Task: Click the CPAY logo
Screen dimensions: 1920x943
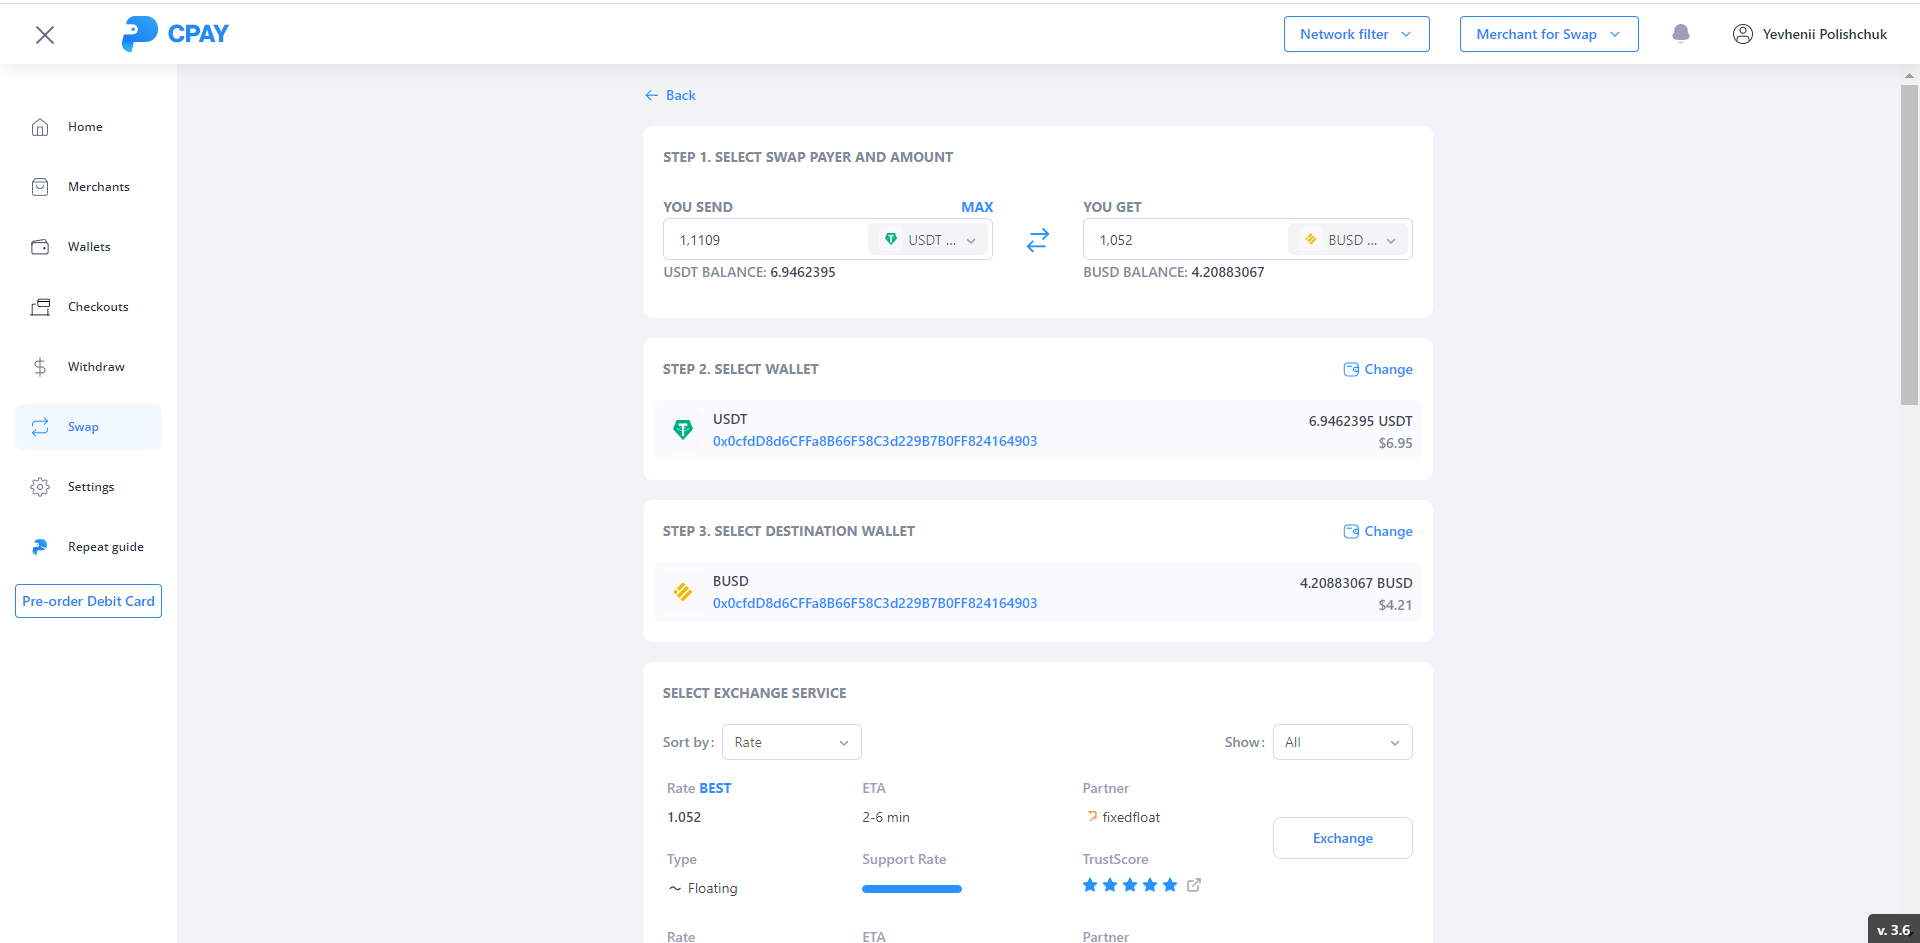Action: tap(175, 34)
